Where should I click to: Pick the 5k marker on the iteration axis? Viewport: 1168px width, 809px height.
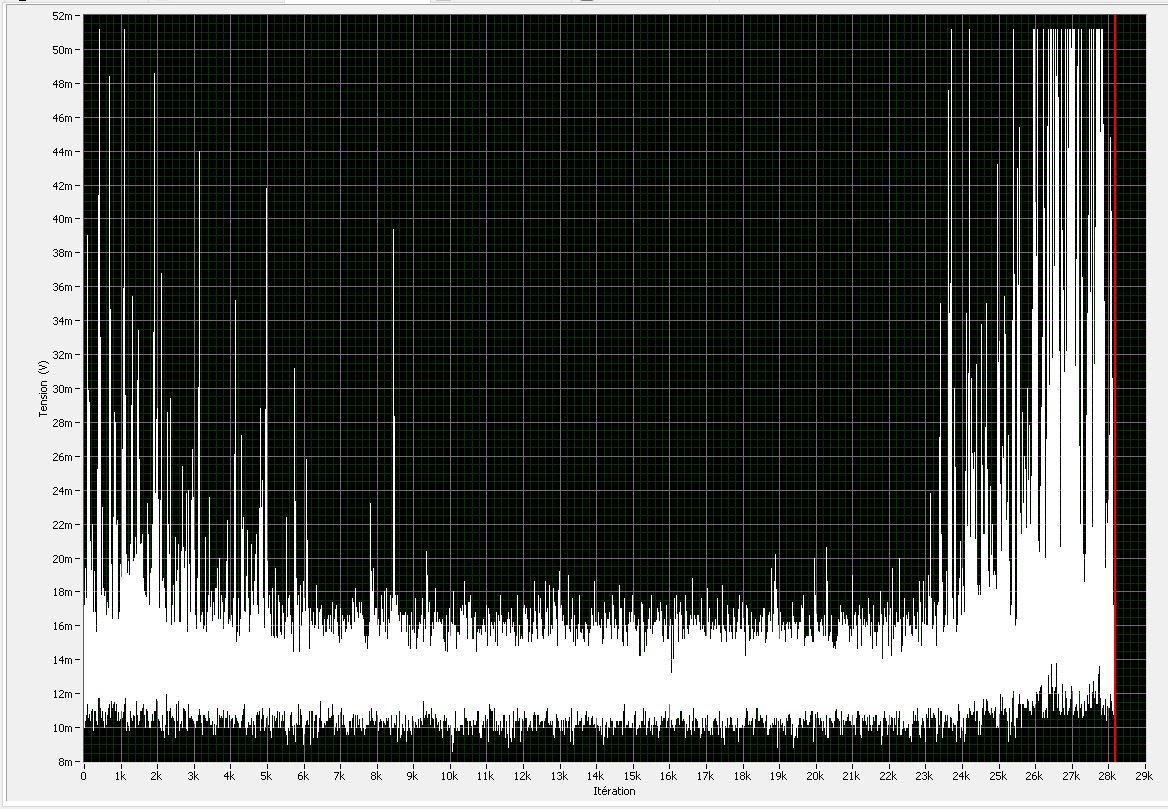click(266, 776)
